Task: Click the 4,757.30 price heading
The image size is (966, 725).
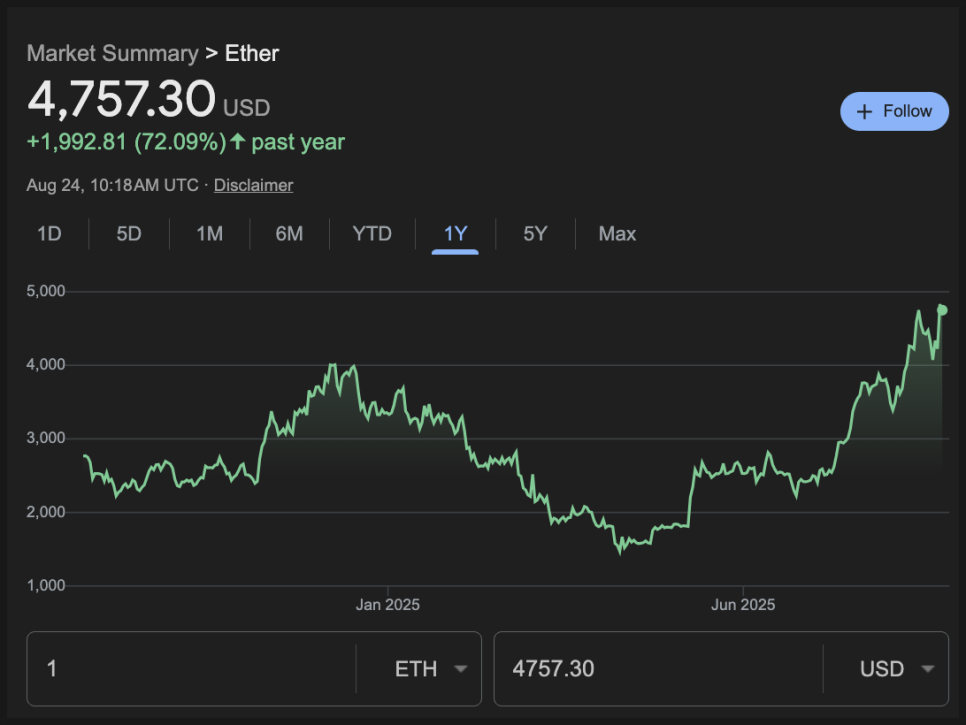Action: click(121, 99)
